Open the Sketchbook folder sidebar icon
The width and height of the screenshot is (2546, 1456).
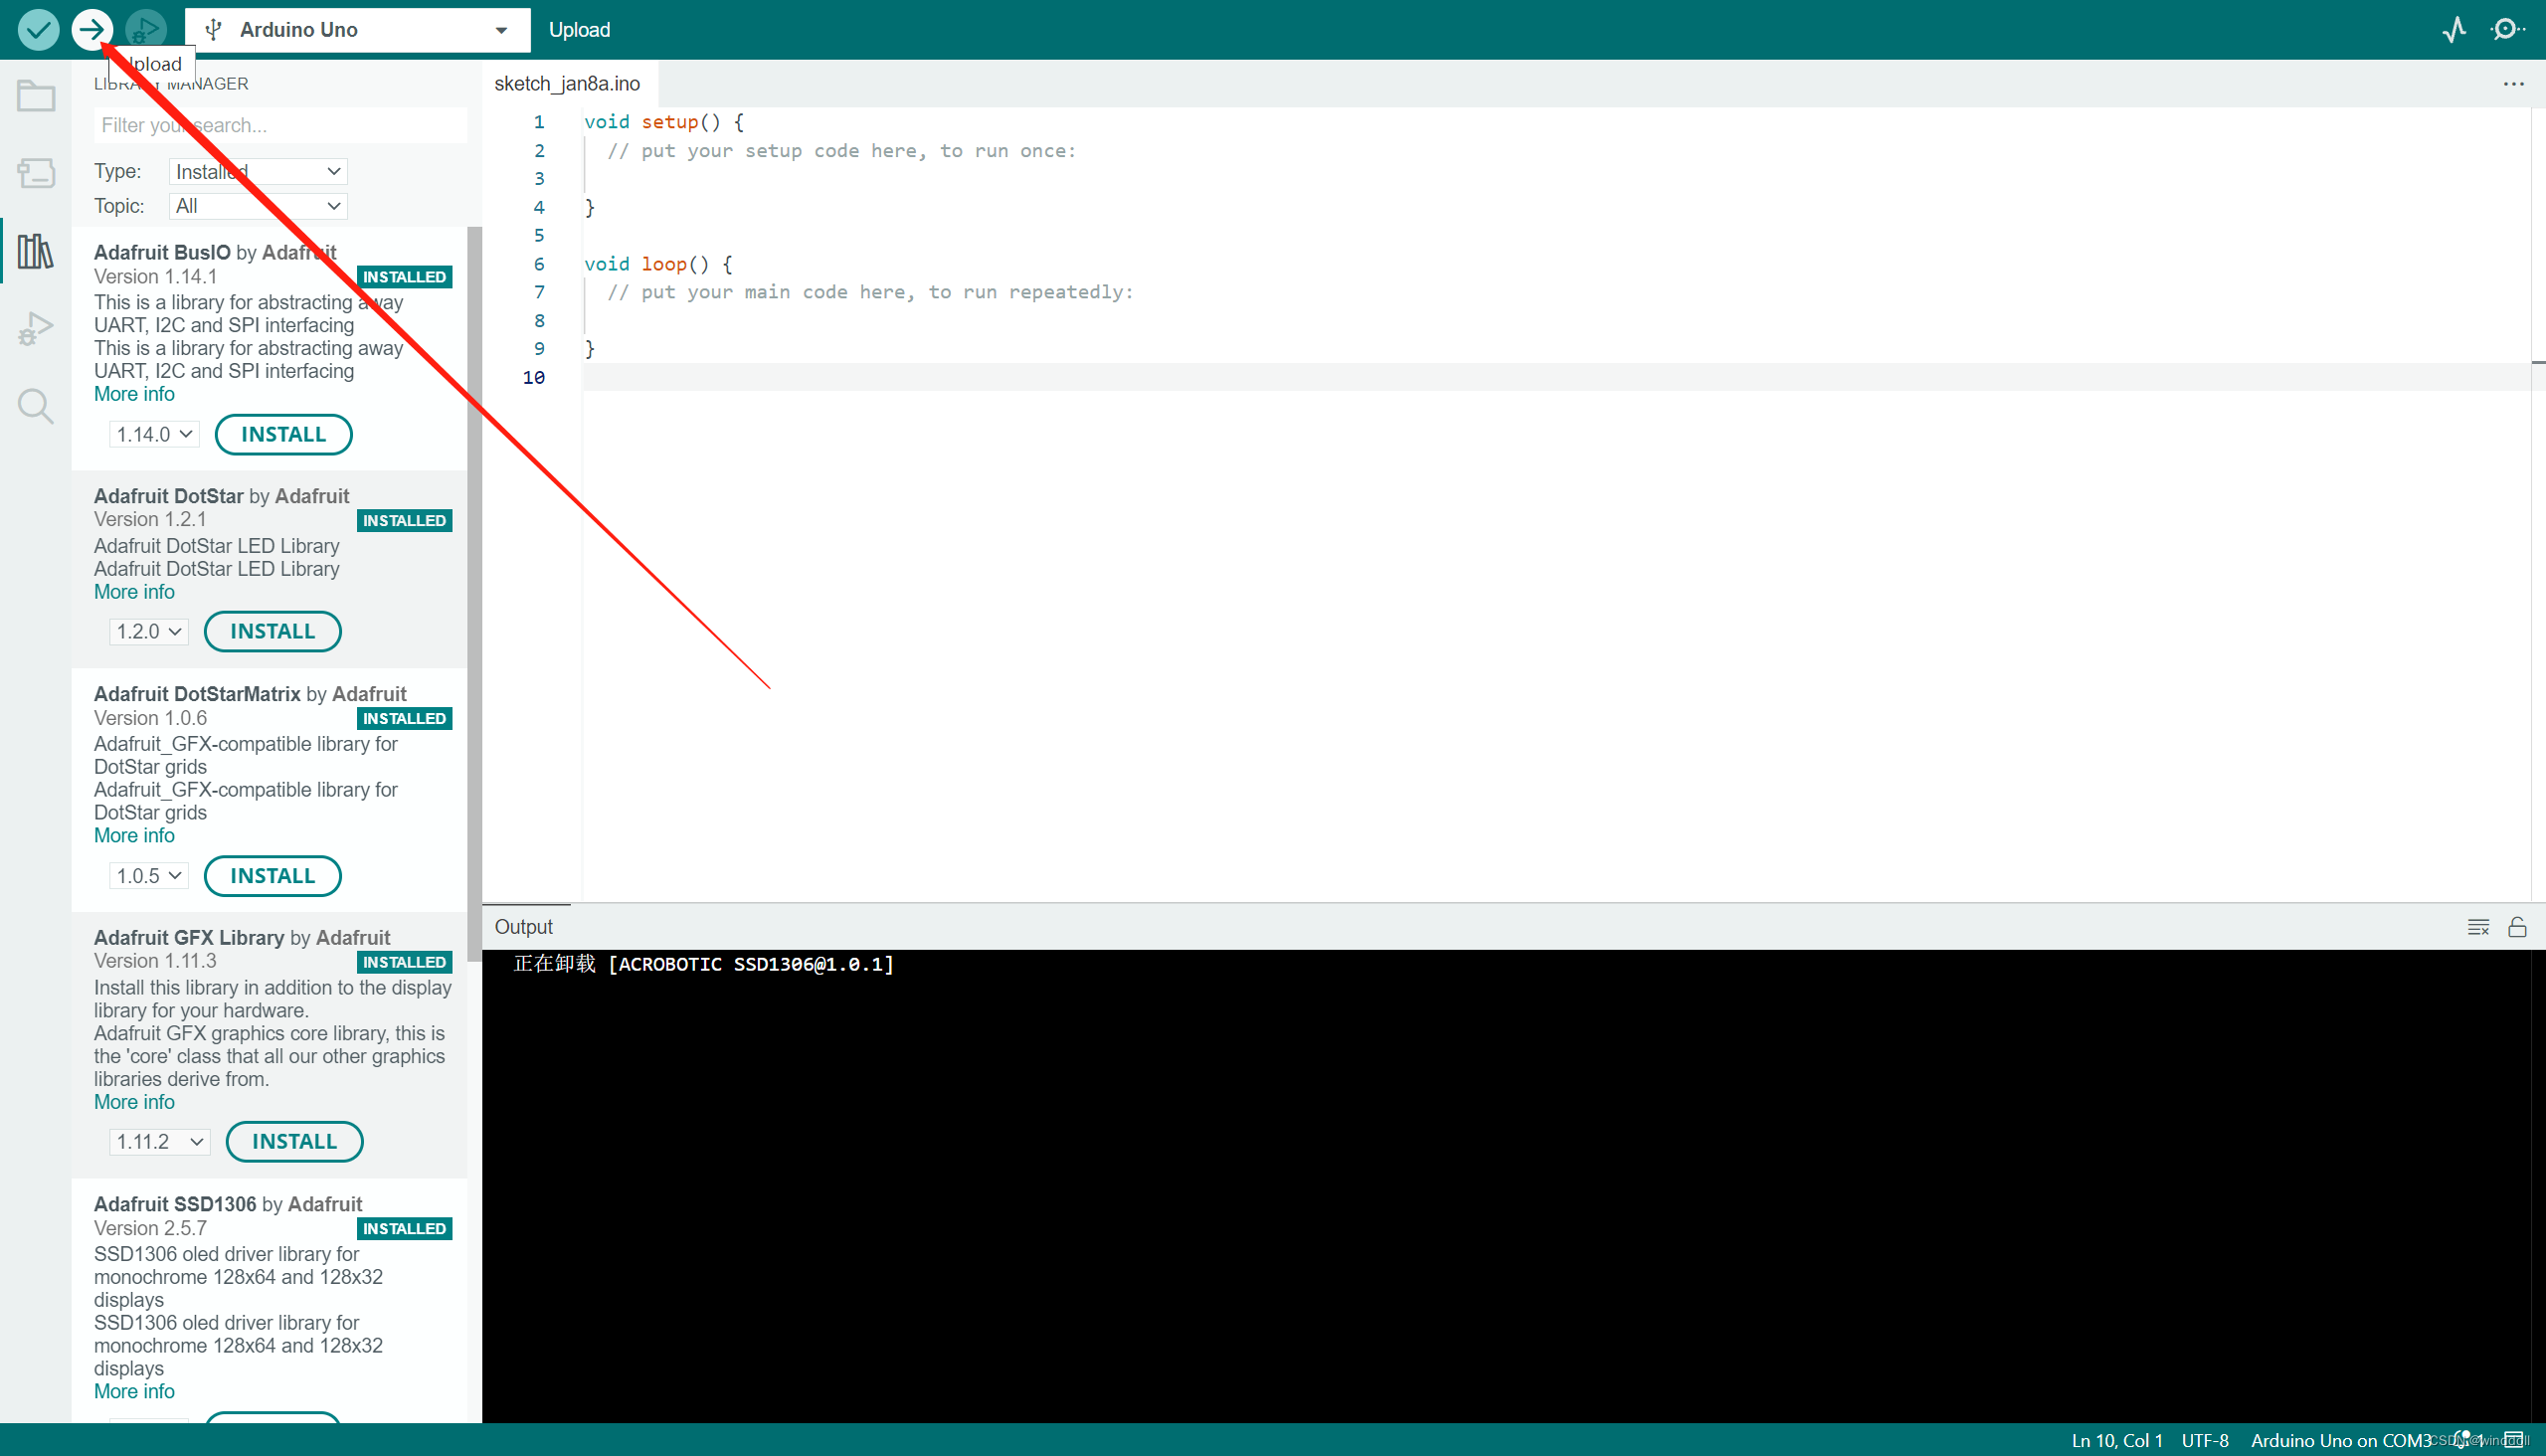36,96
